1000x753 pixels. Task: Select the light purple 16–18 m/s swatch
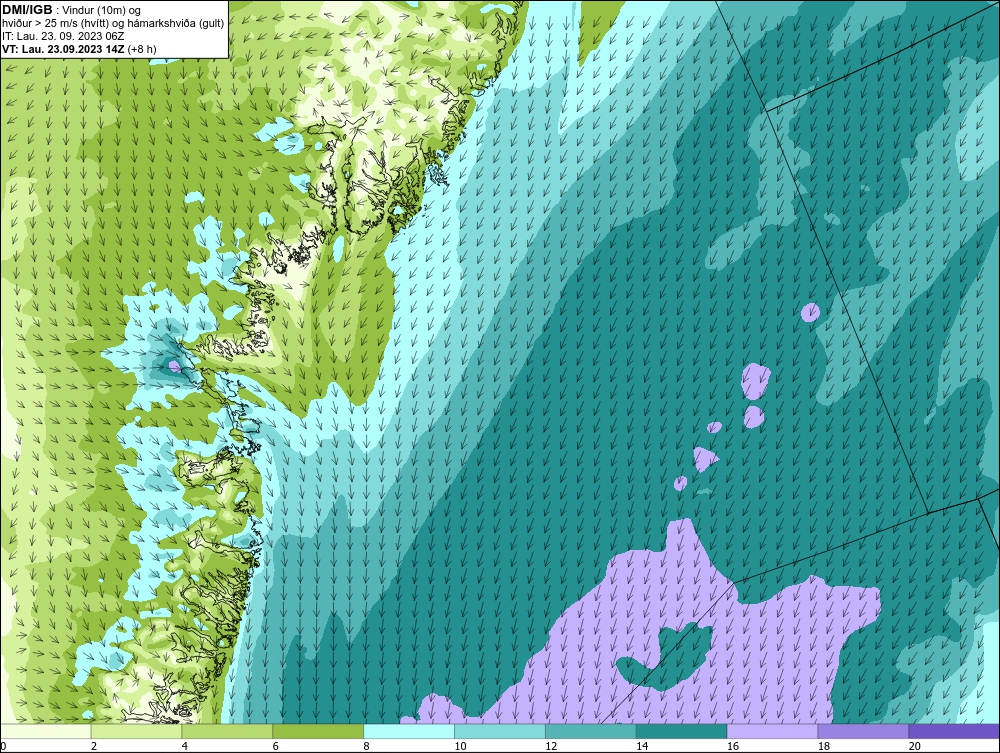(x=772, y=731)
